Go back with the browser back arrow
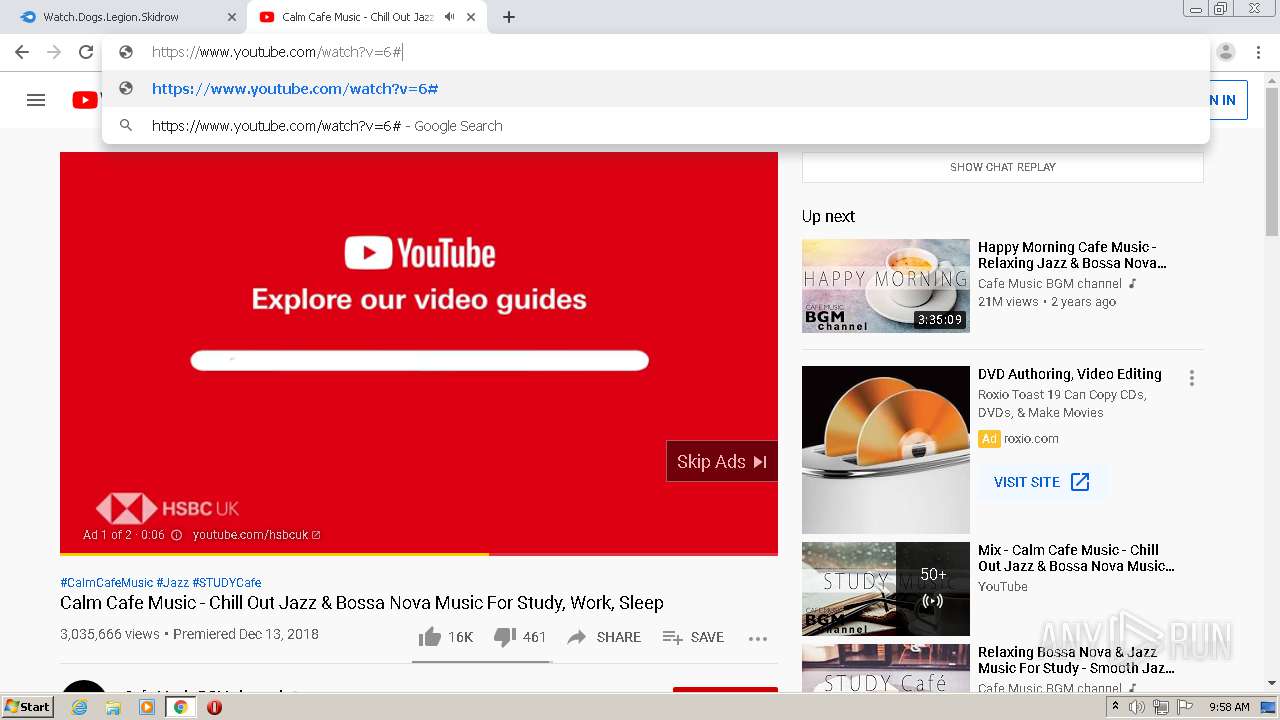The width and height of the screenshot is (1280, 720). [22, 52]
